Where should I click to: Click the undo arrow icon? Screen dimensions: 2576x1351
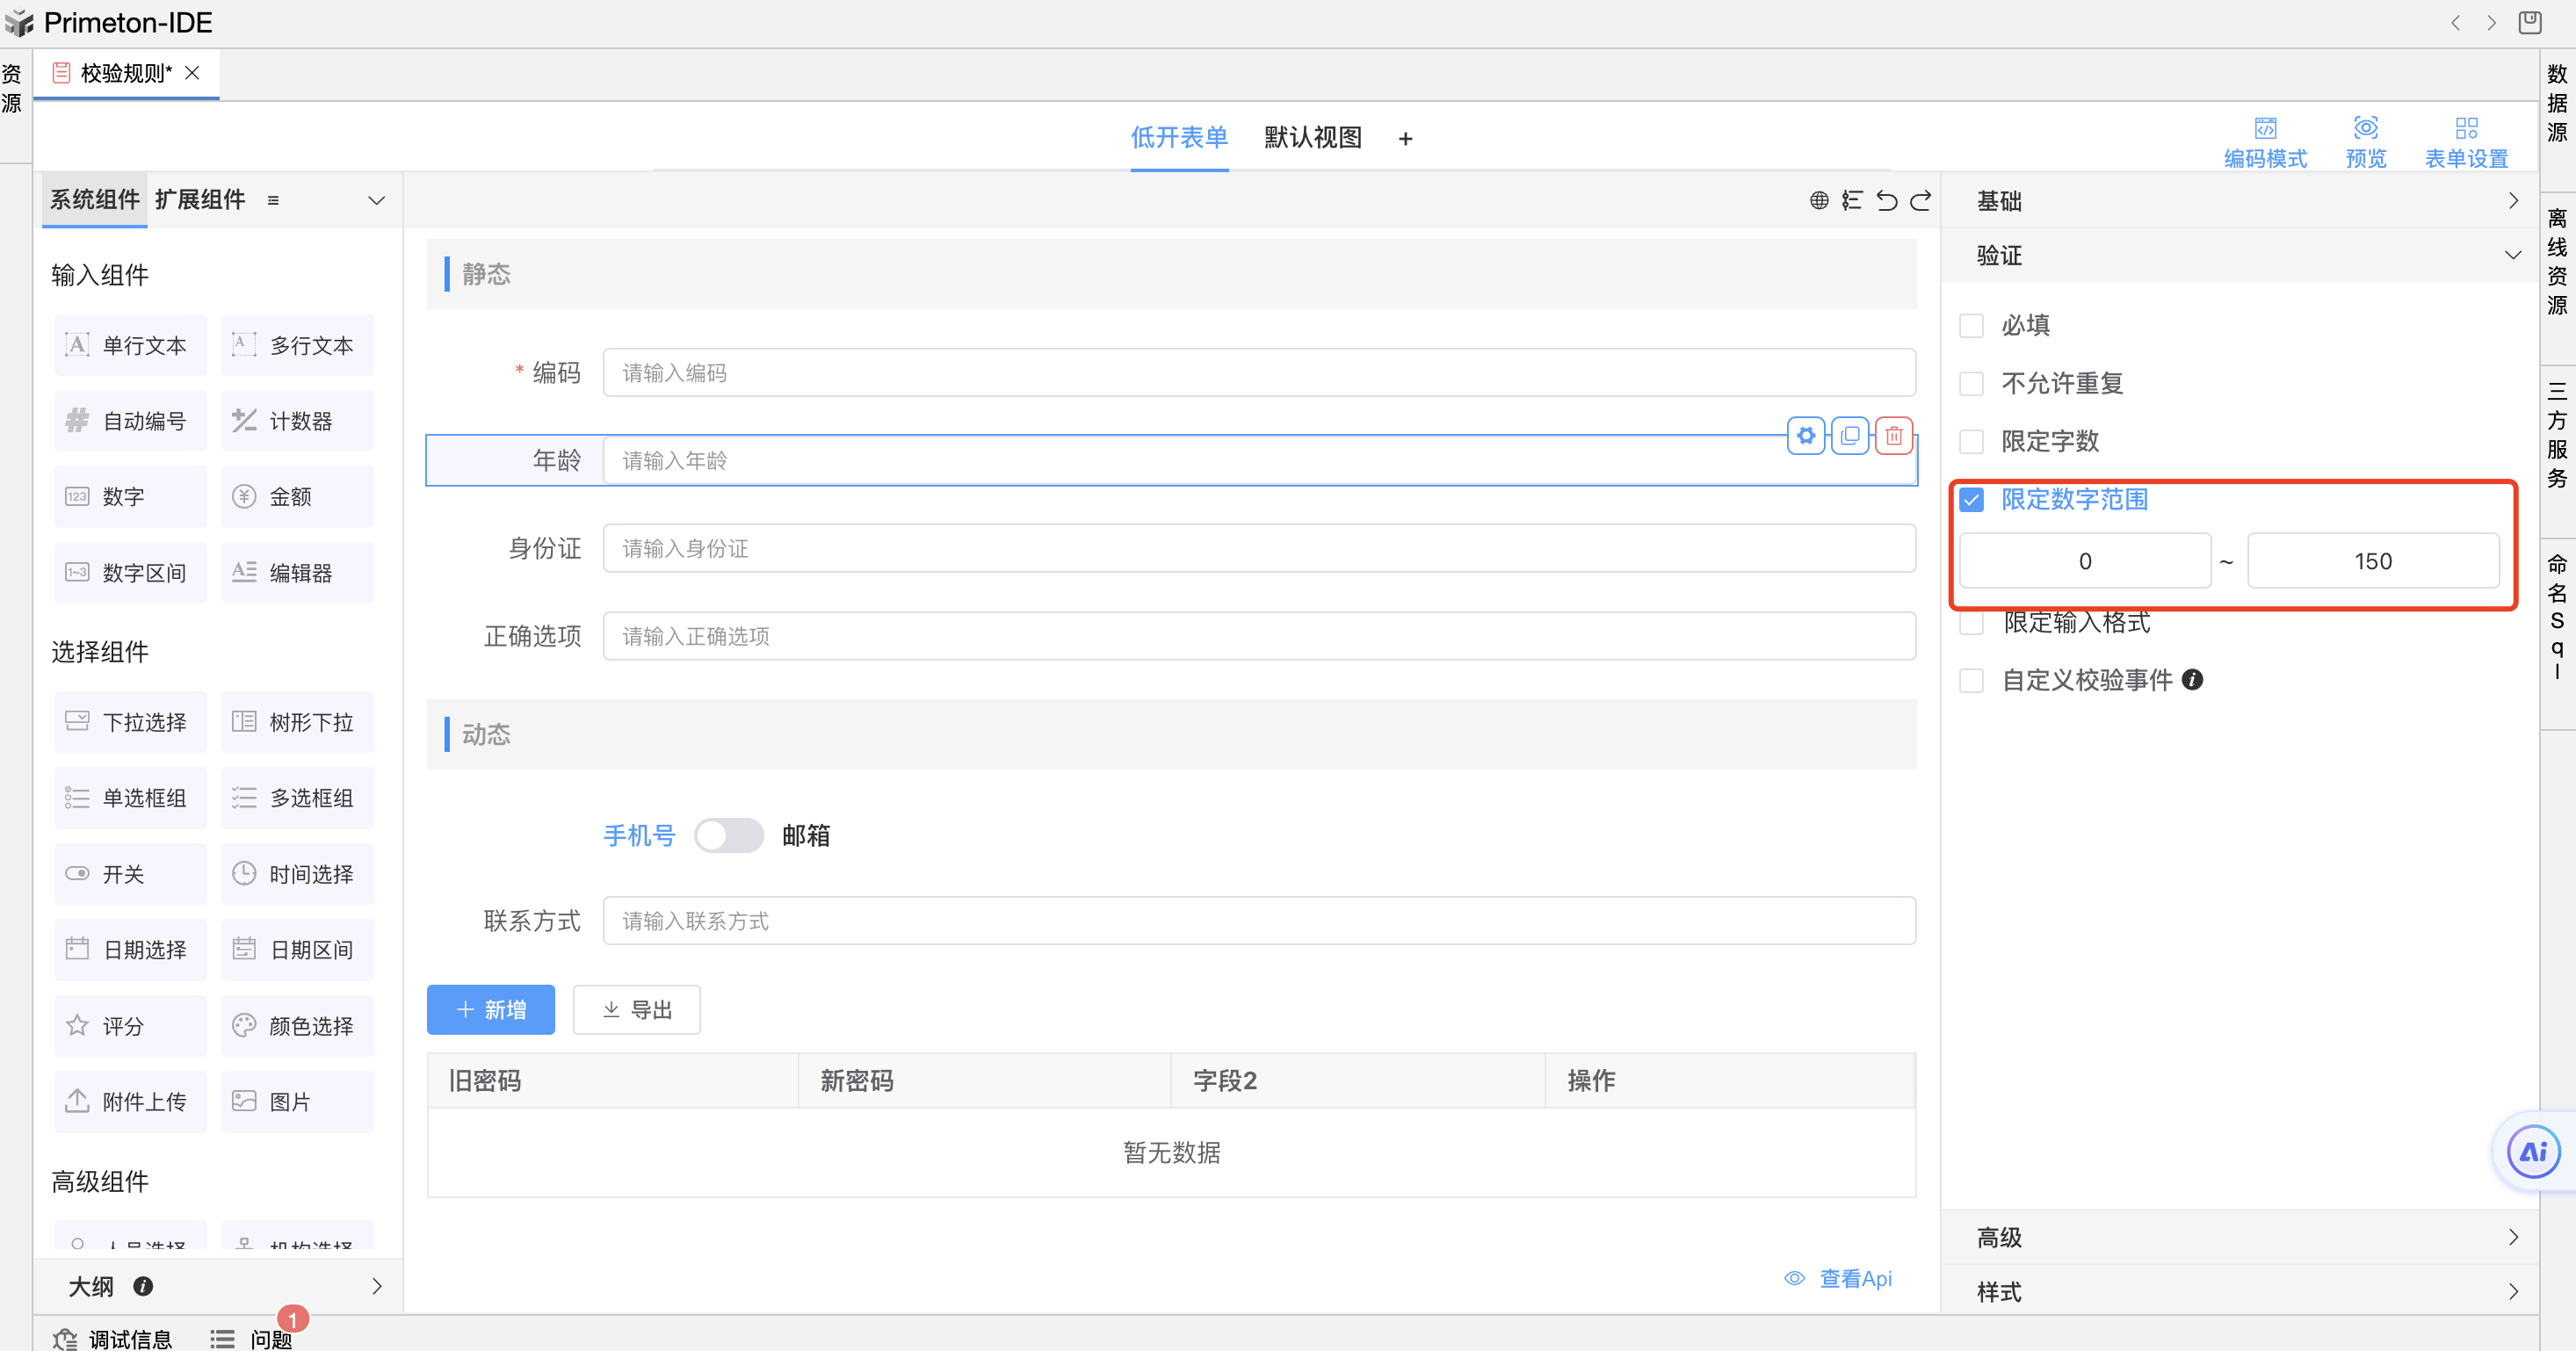[x=1886, y=201]
